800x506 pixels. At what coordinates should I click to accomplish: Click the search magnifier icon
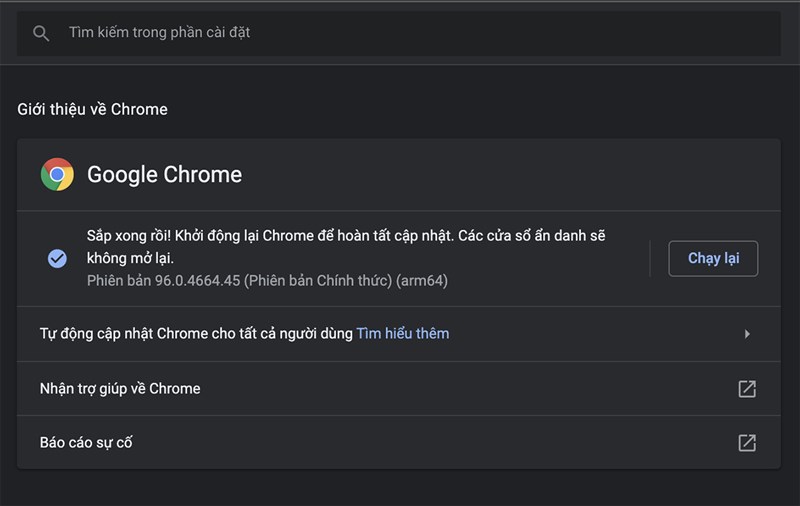pyautogui.click(x=41, y=33)
